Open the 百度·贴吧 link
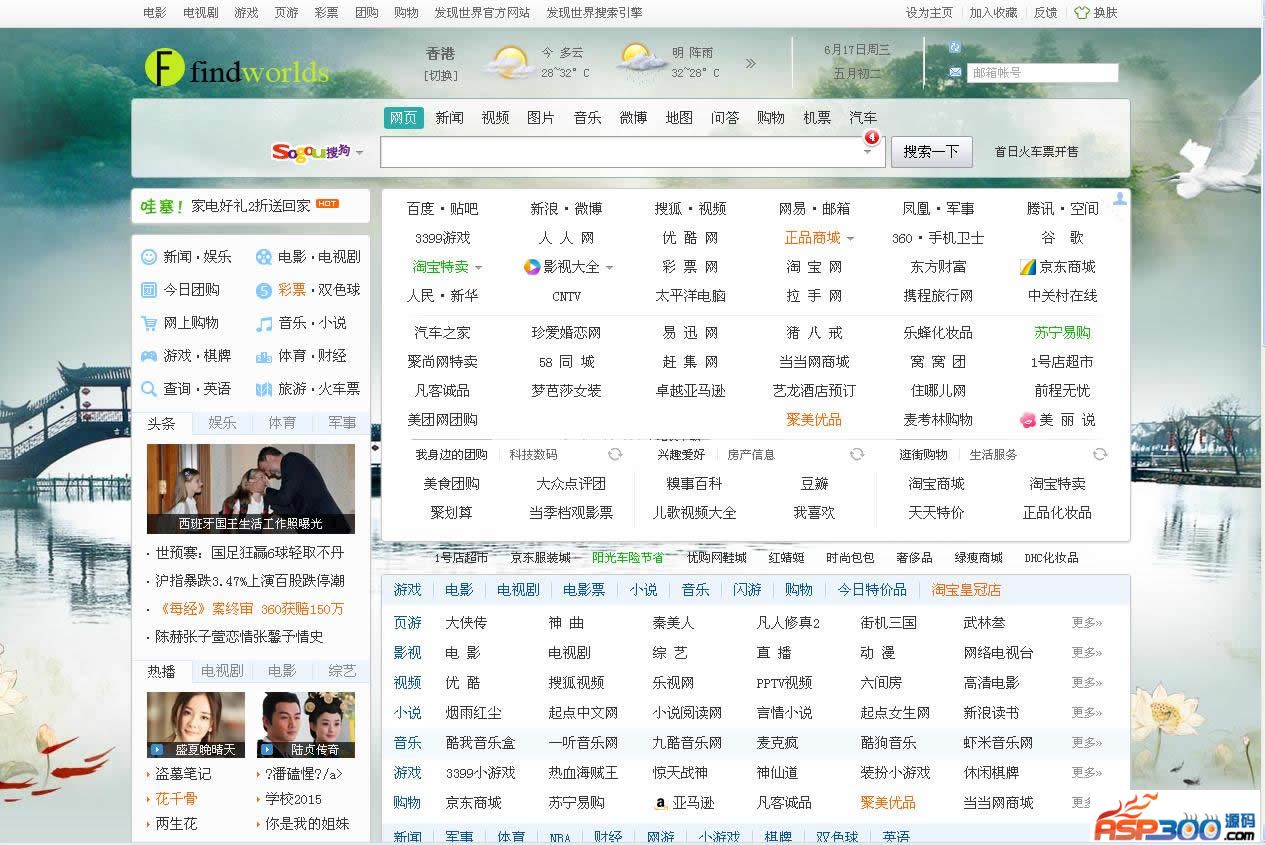The width and height of the screenshot is (1265, 845). 442,209
